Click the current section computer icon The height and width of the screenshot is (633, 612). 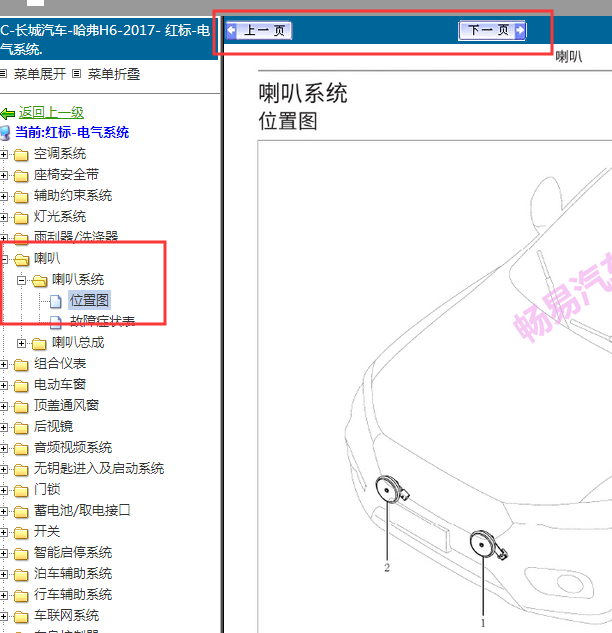(x=5, y=133)
